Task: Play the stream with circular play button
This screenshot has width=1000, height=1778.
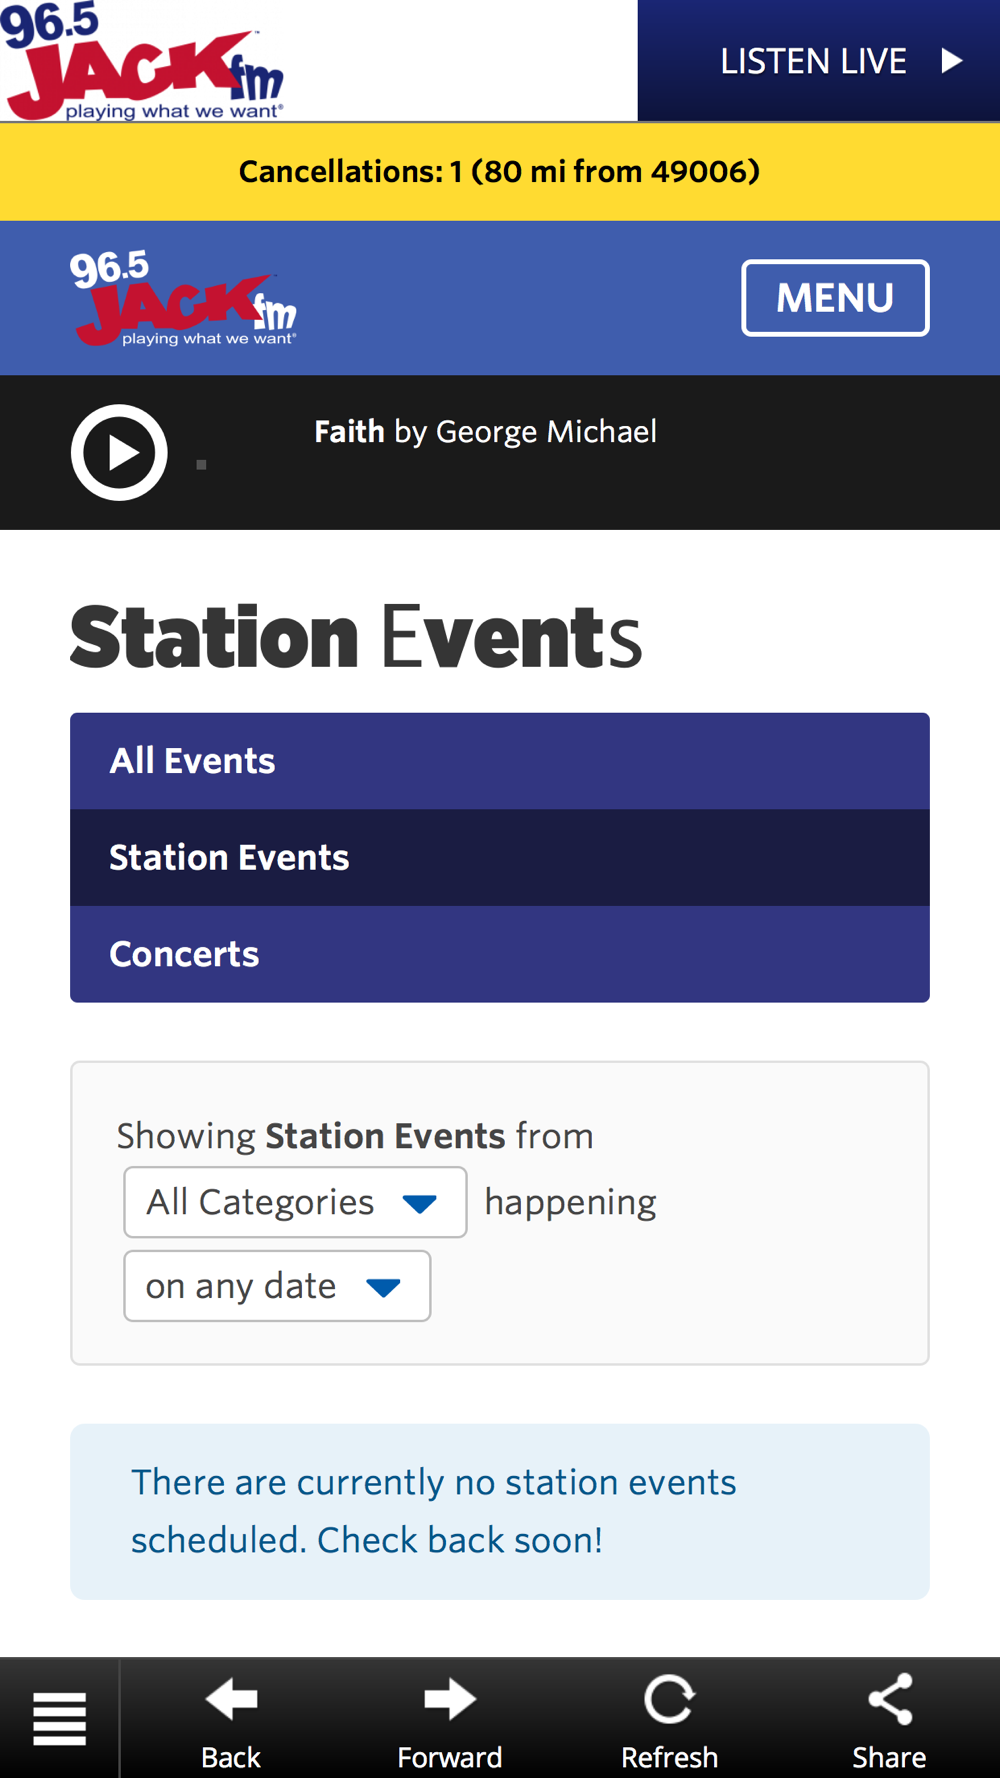Action: (x=119, y=452)
